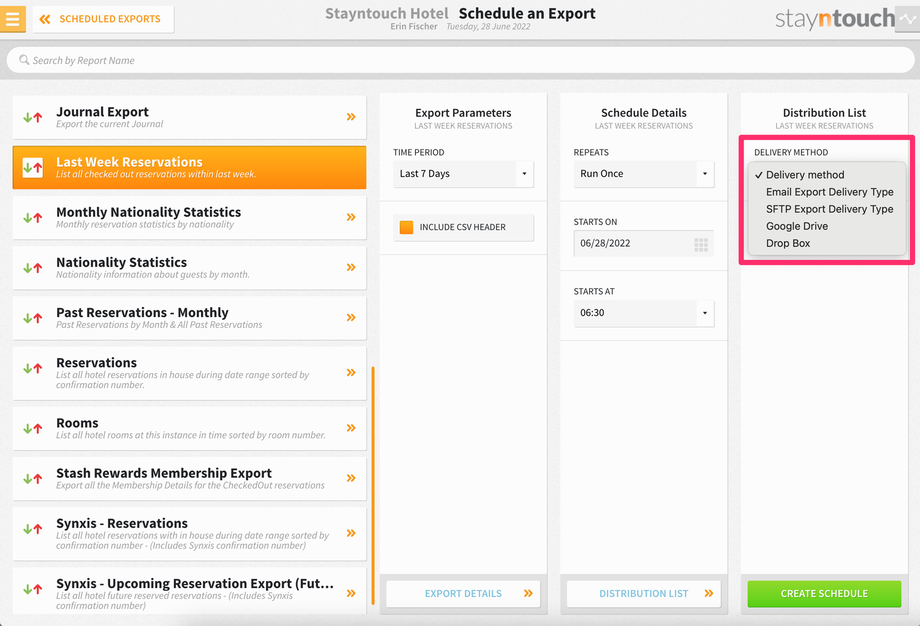Select Nationality Statistics report title
Screen dimensions: 920x626
point(121,262)
